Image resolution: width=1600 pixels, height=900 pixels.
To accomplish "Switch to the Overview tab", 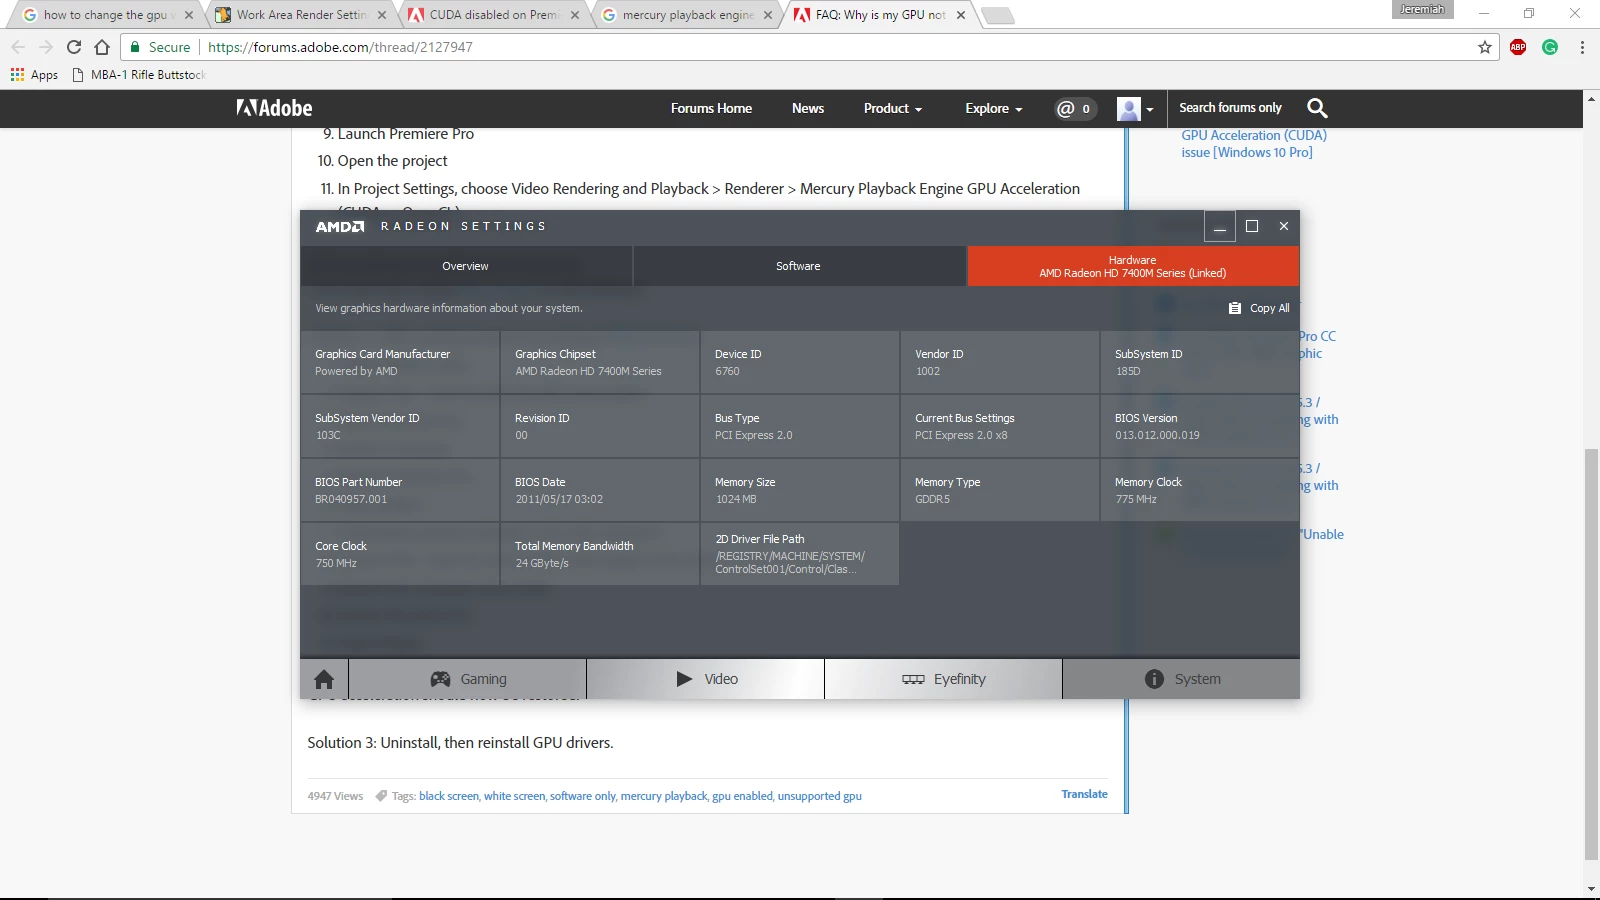I will click(x=466, y=266).
